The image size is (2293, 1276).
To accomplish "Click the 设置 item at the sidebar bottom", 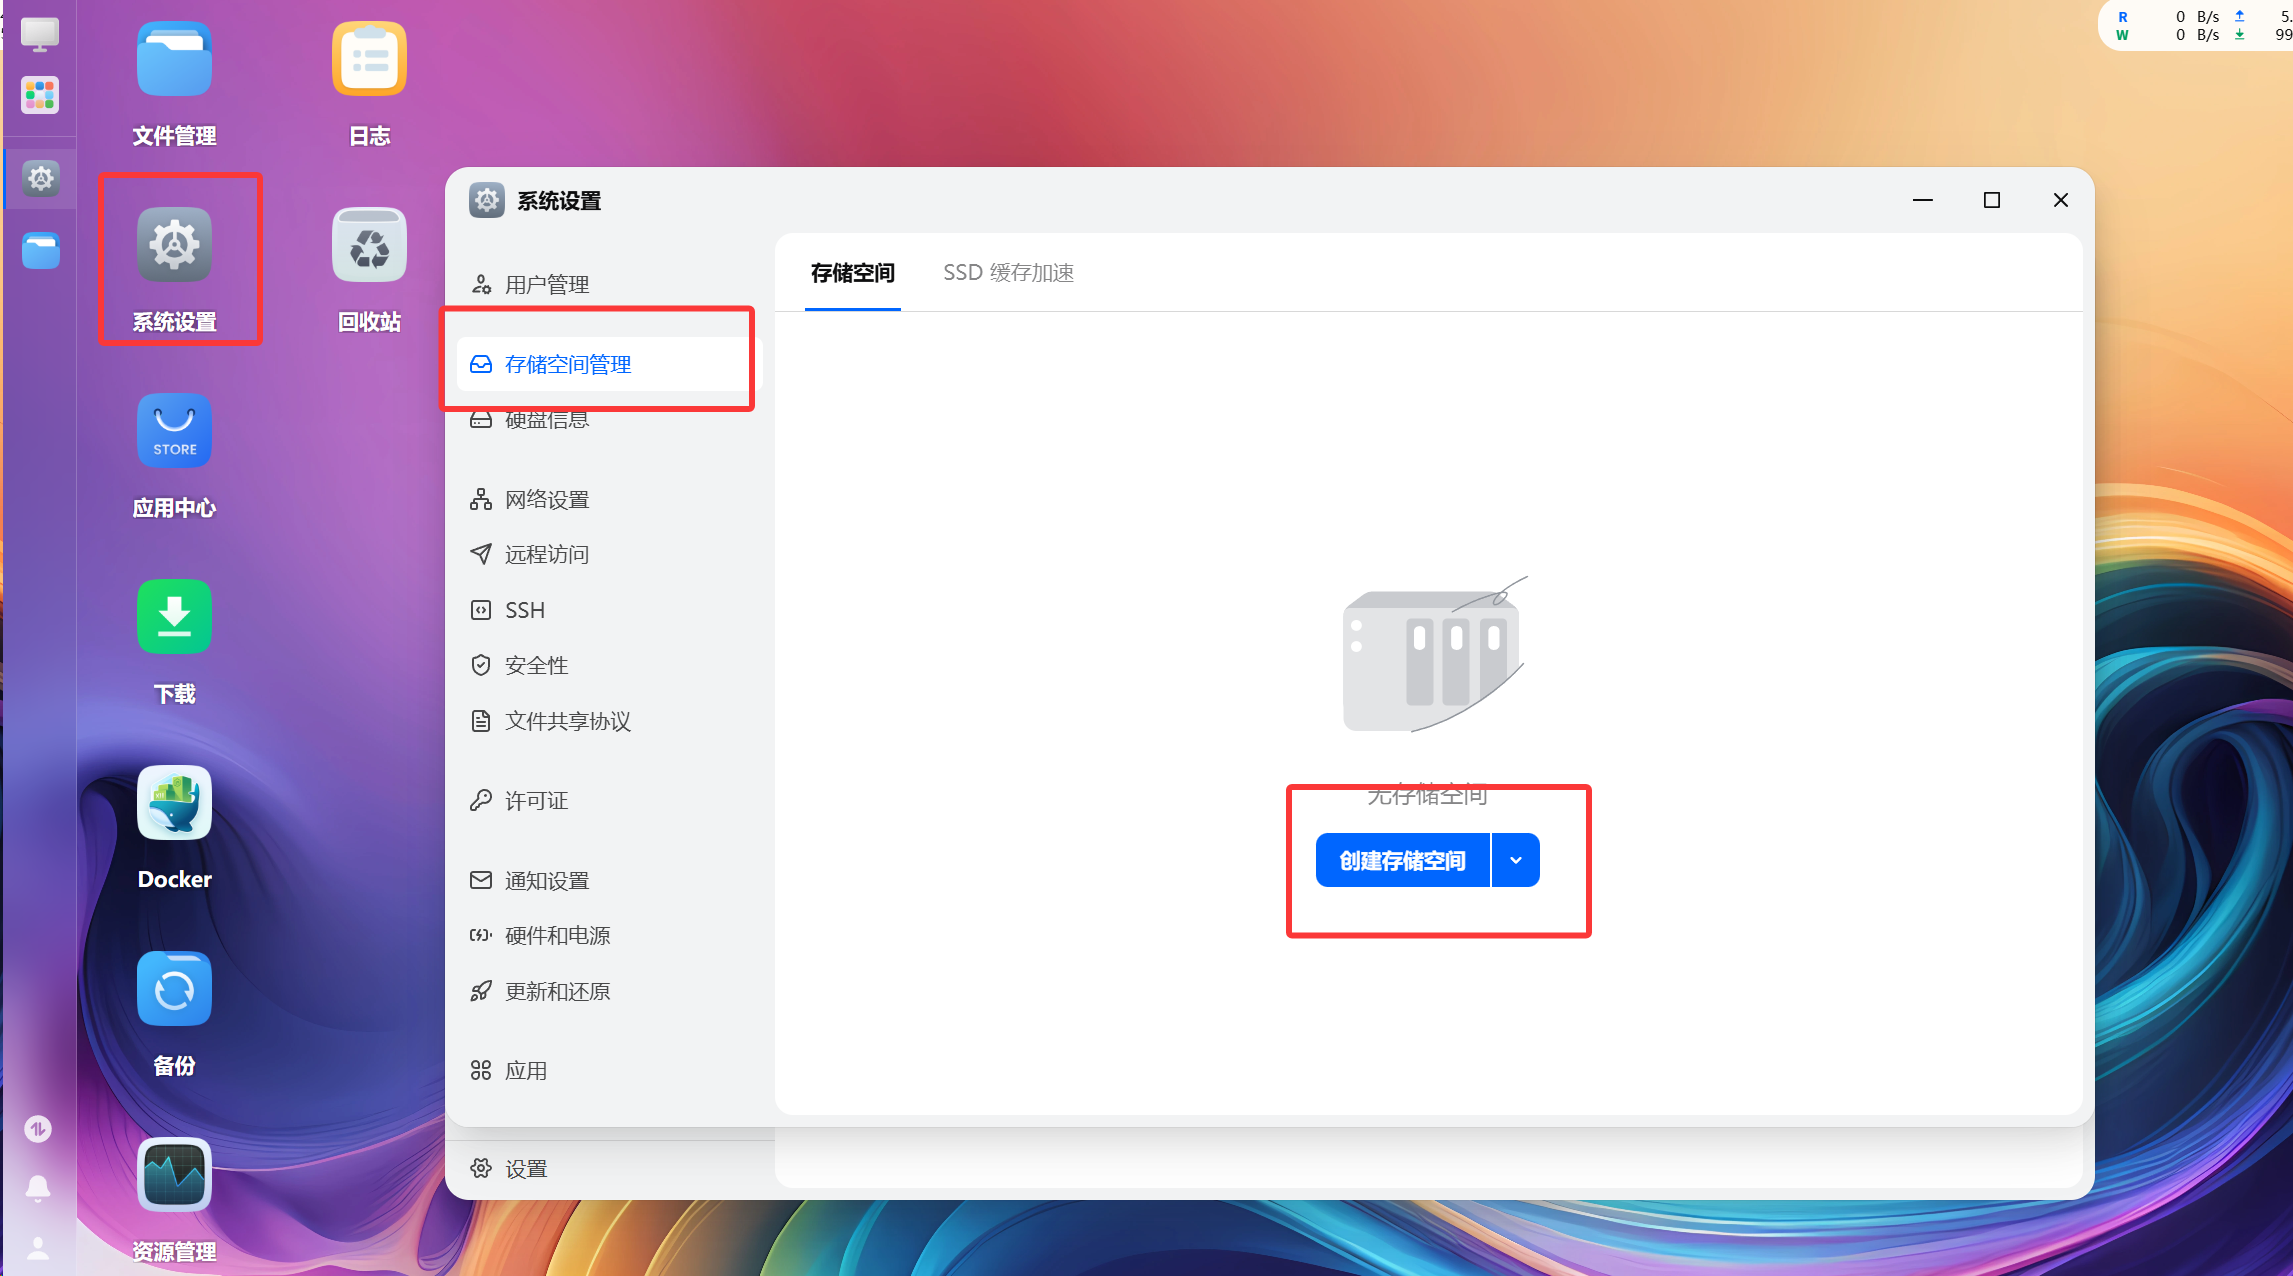I will click(525, 1168).
